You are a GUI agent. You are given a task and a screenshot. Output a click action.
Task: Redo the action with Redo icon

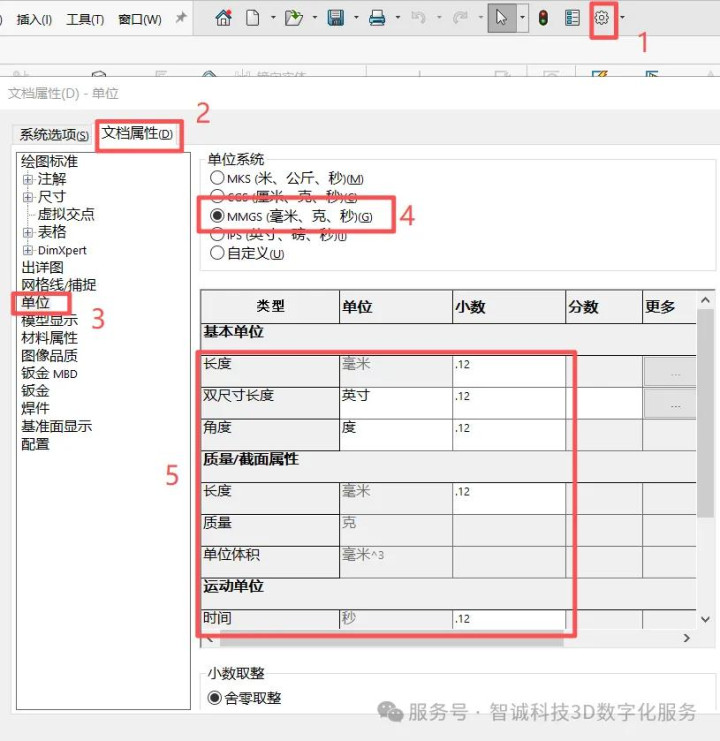pyautogui.click(x=460, y=18)
